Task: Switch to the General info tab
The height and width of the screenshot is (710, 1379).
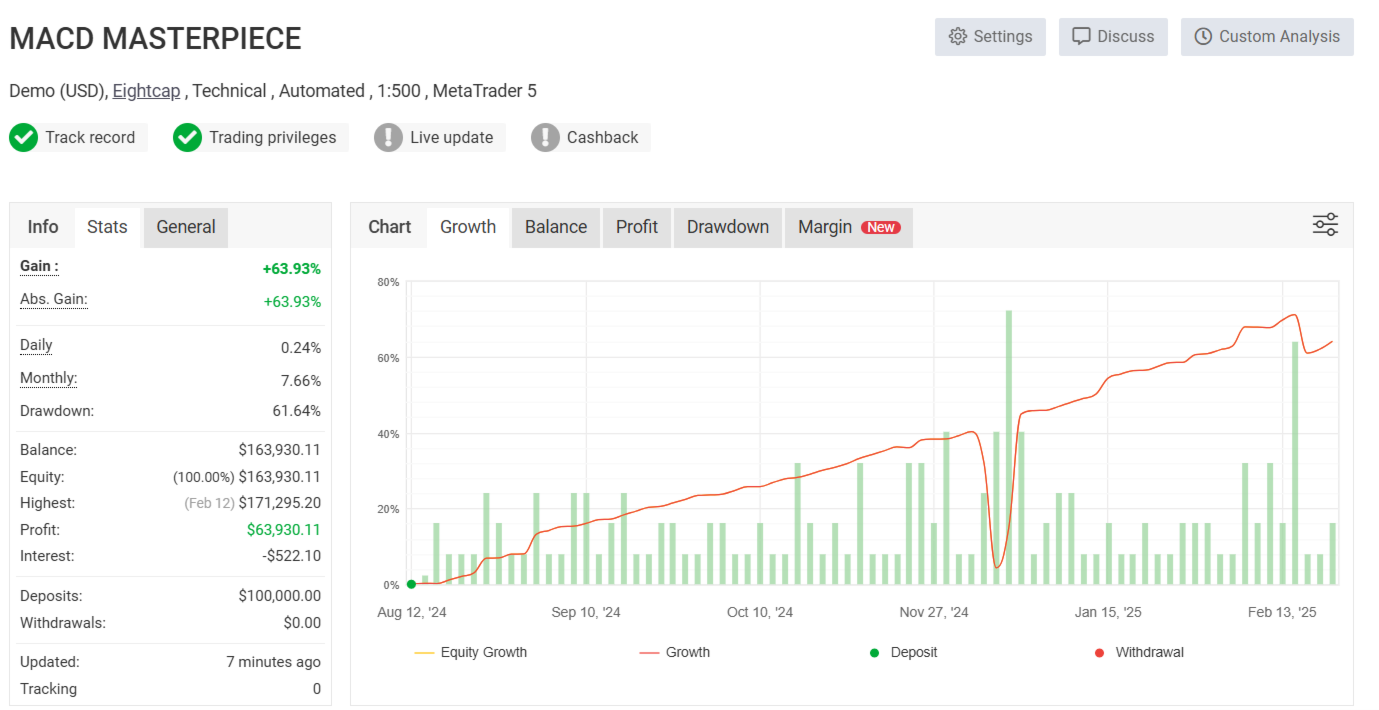Action: click(x=186, y=227)
